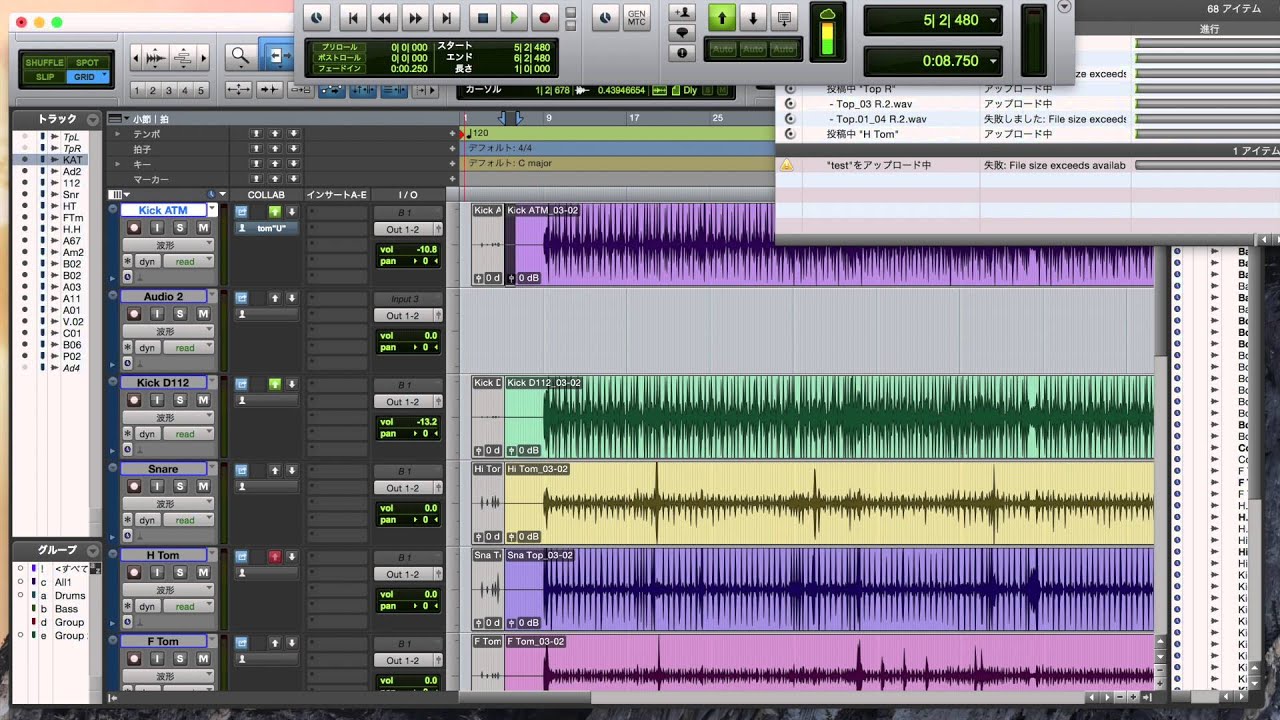Open the Groups list menu

coord(93,551)
